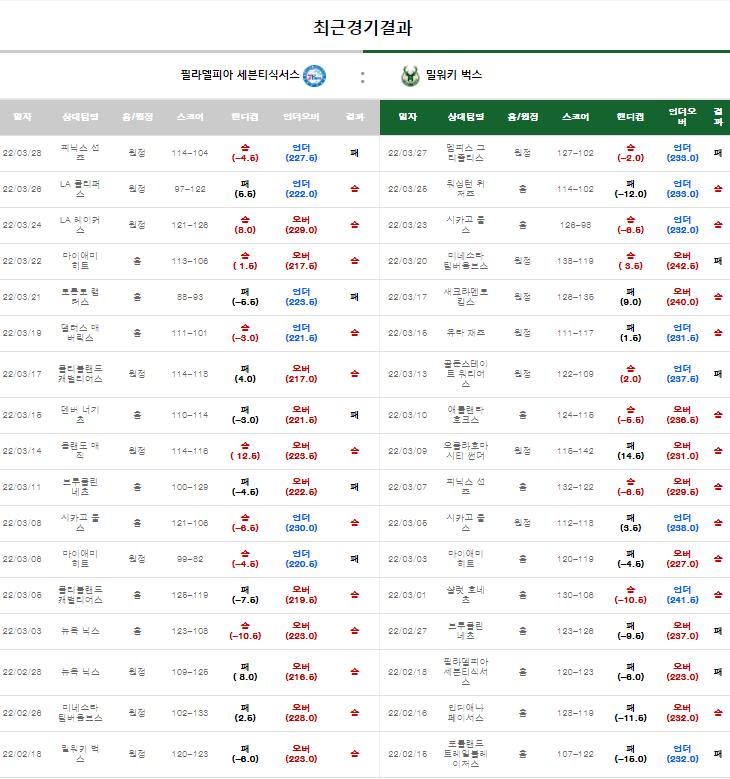Click the Philadelphia 76ers team logo
The width and height of the screenshot is (730, 779).
(x=314, y=76)
